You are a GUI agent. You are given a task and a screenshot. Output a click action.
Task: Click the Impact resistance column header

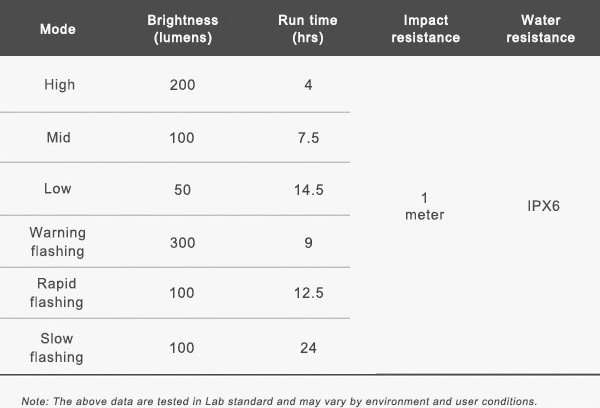pyautogui.click(x=426, y=29)
